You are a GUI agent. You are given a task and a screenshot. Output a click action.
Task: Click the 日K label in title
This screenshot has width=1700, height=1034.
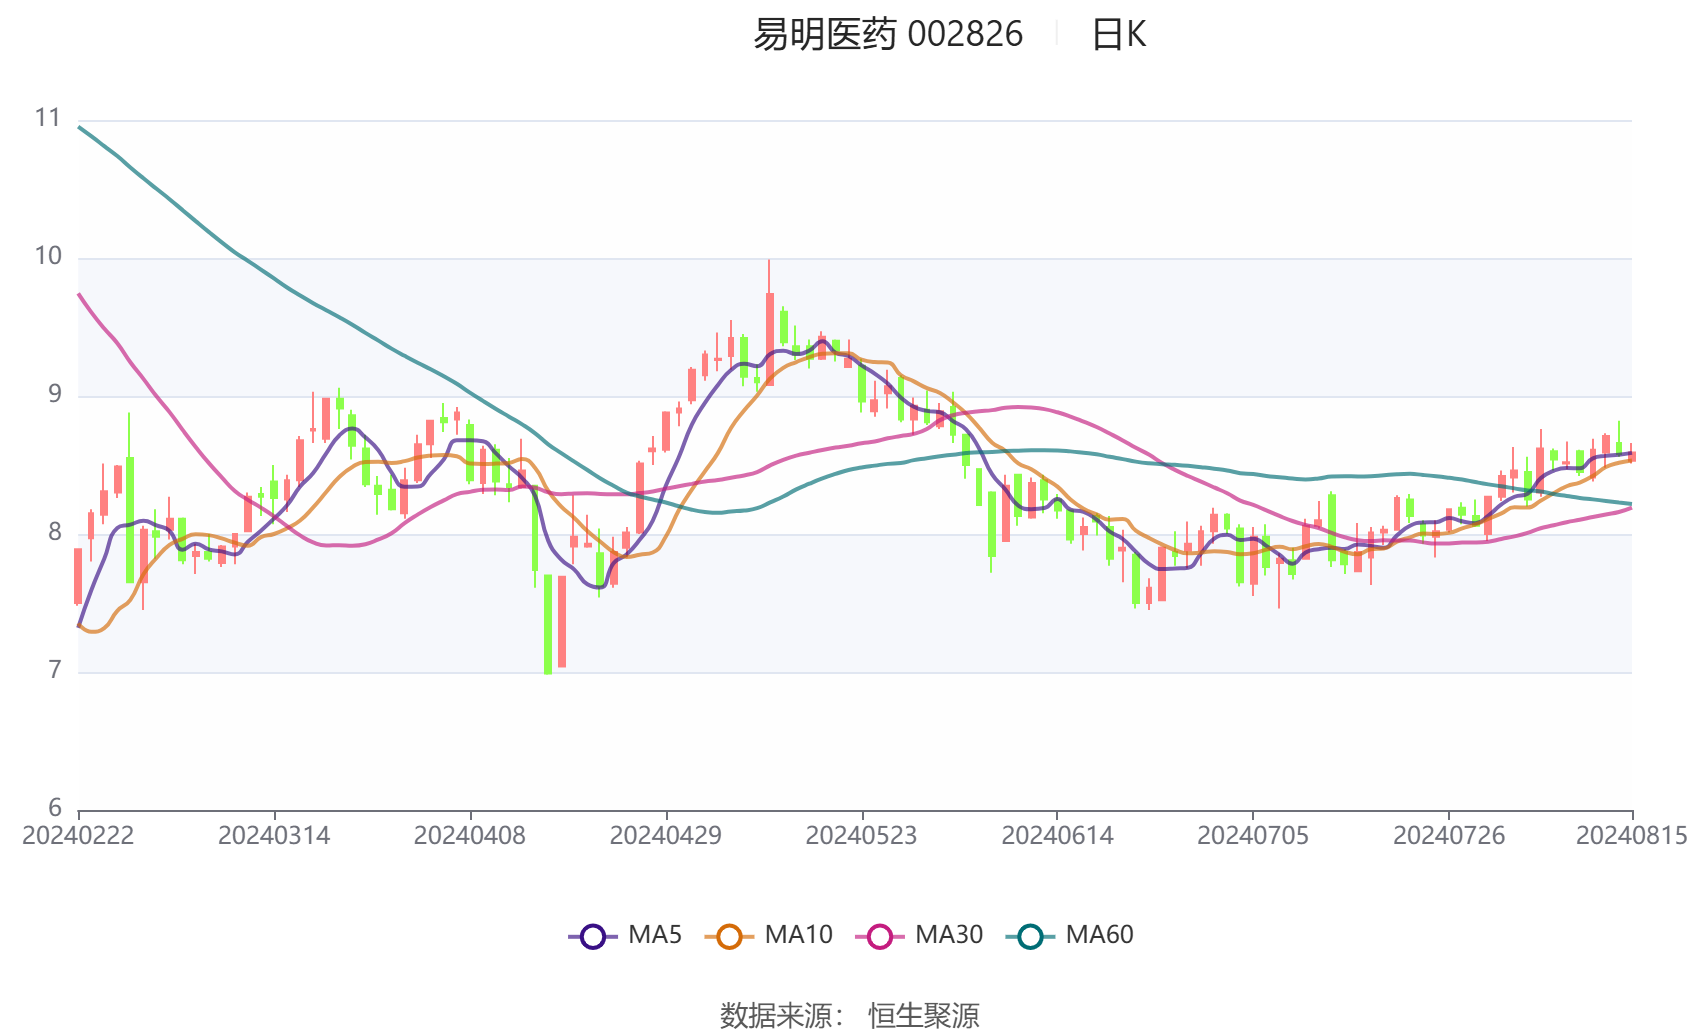pos(1118,35)
